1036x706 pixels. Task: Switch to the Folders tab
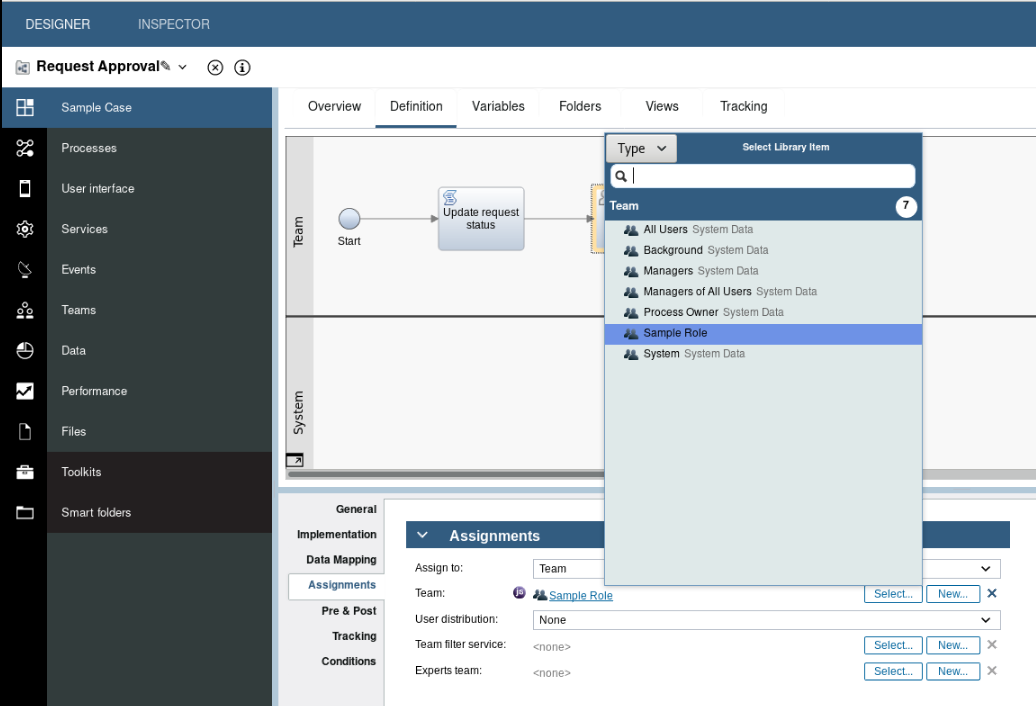pyautogui.click(x=580, y=106)
